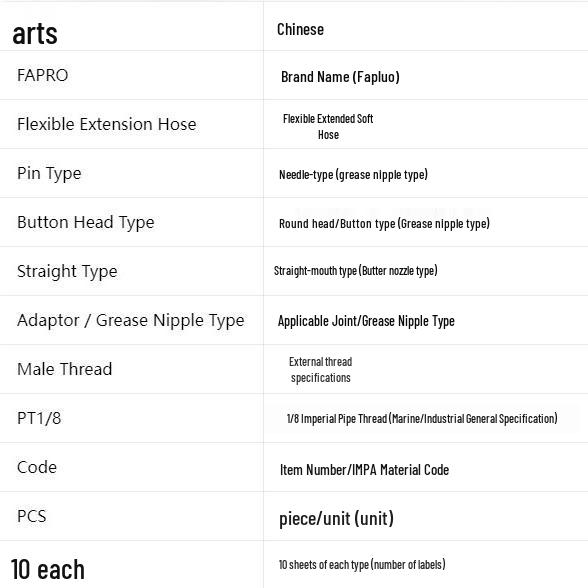588x588 pixels.
Task: Select 'Straight-mouth type (Butter nozzle type)' text
Action: click(x=356, y=271)
